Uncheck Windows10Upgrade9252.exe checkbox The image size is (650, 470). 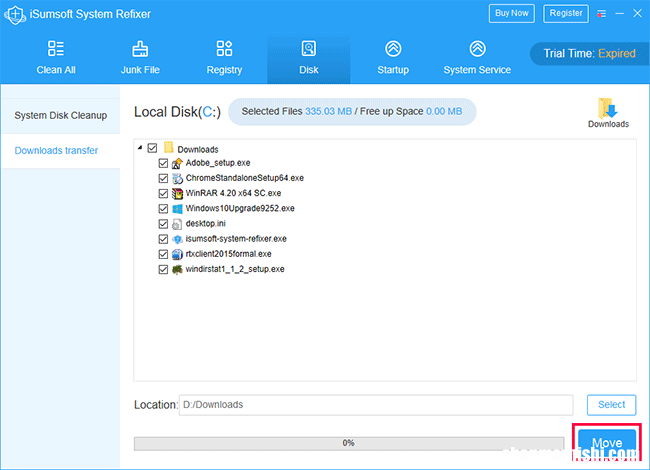click(163, 209)
